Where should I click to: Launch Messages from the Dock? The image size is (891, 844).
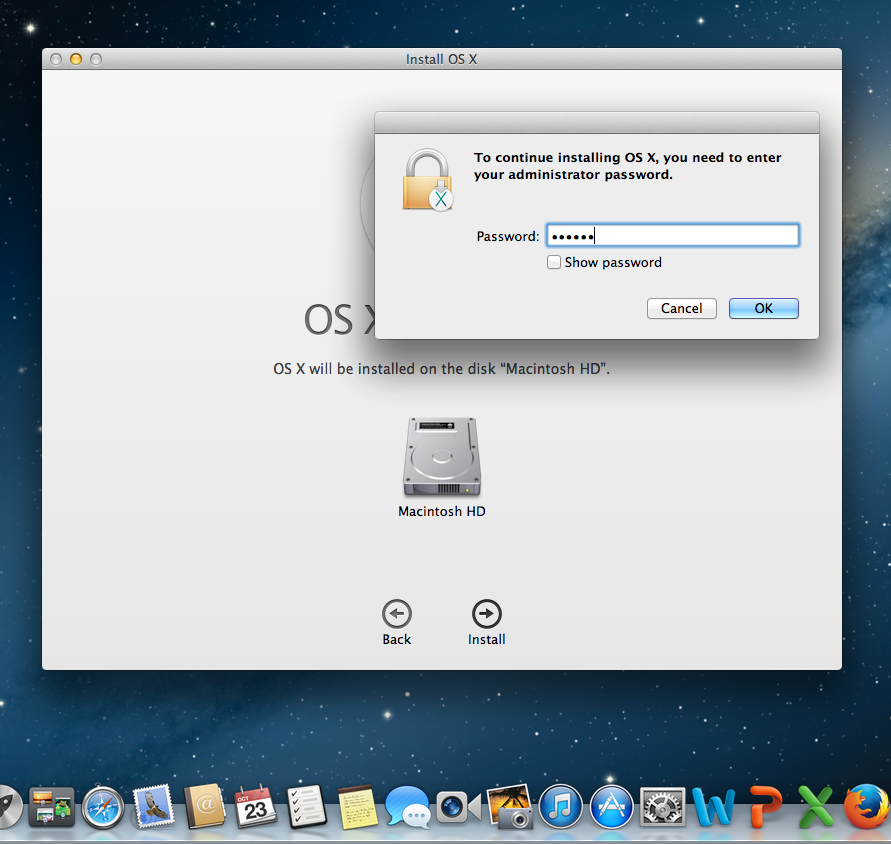coord(408,807)
